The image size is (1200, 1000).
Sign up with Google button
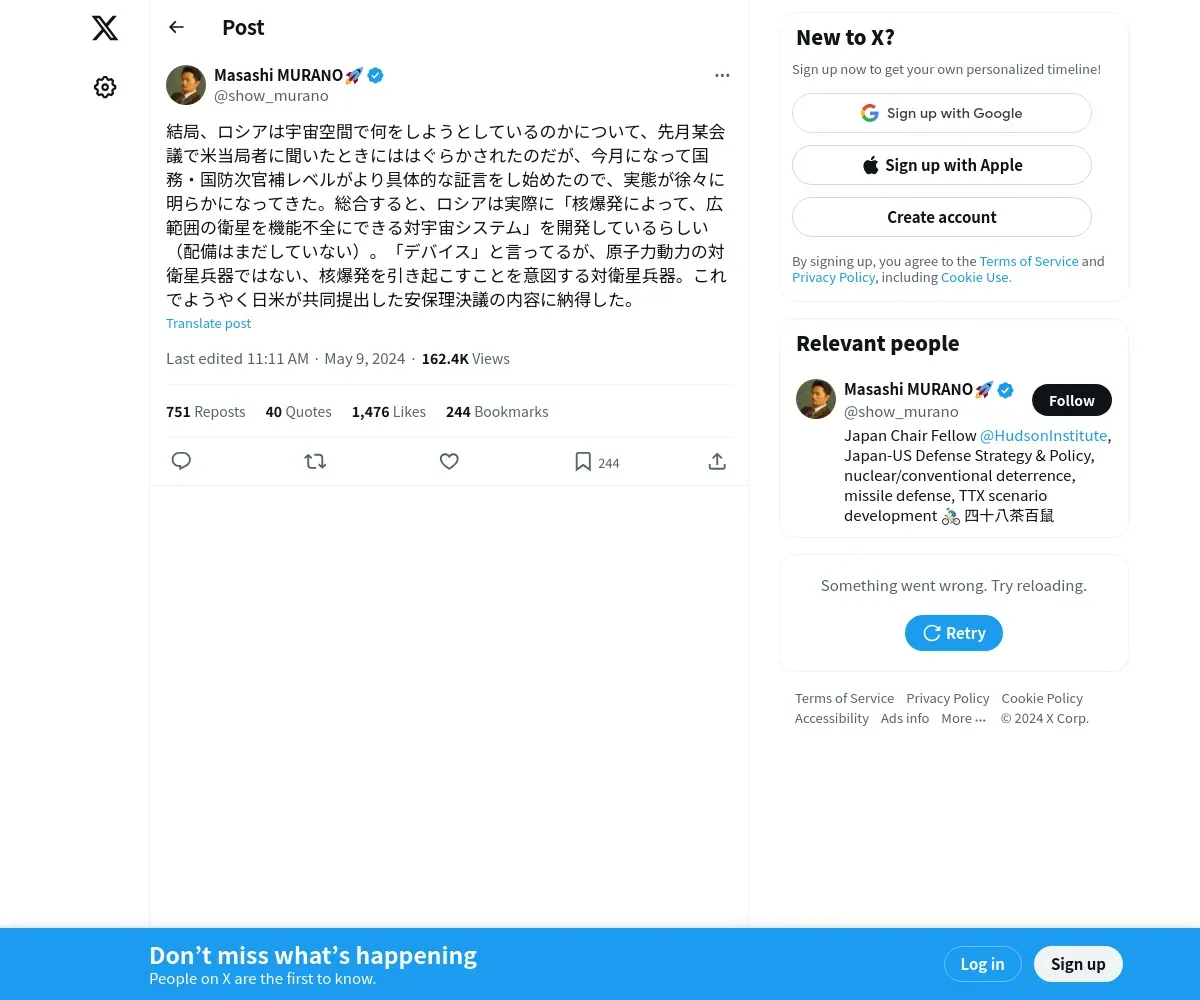pyautogui.click(x=942, y=113)
